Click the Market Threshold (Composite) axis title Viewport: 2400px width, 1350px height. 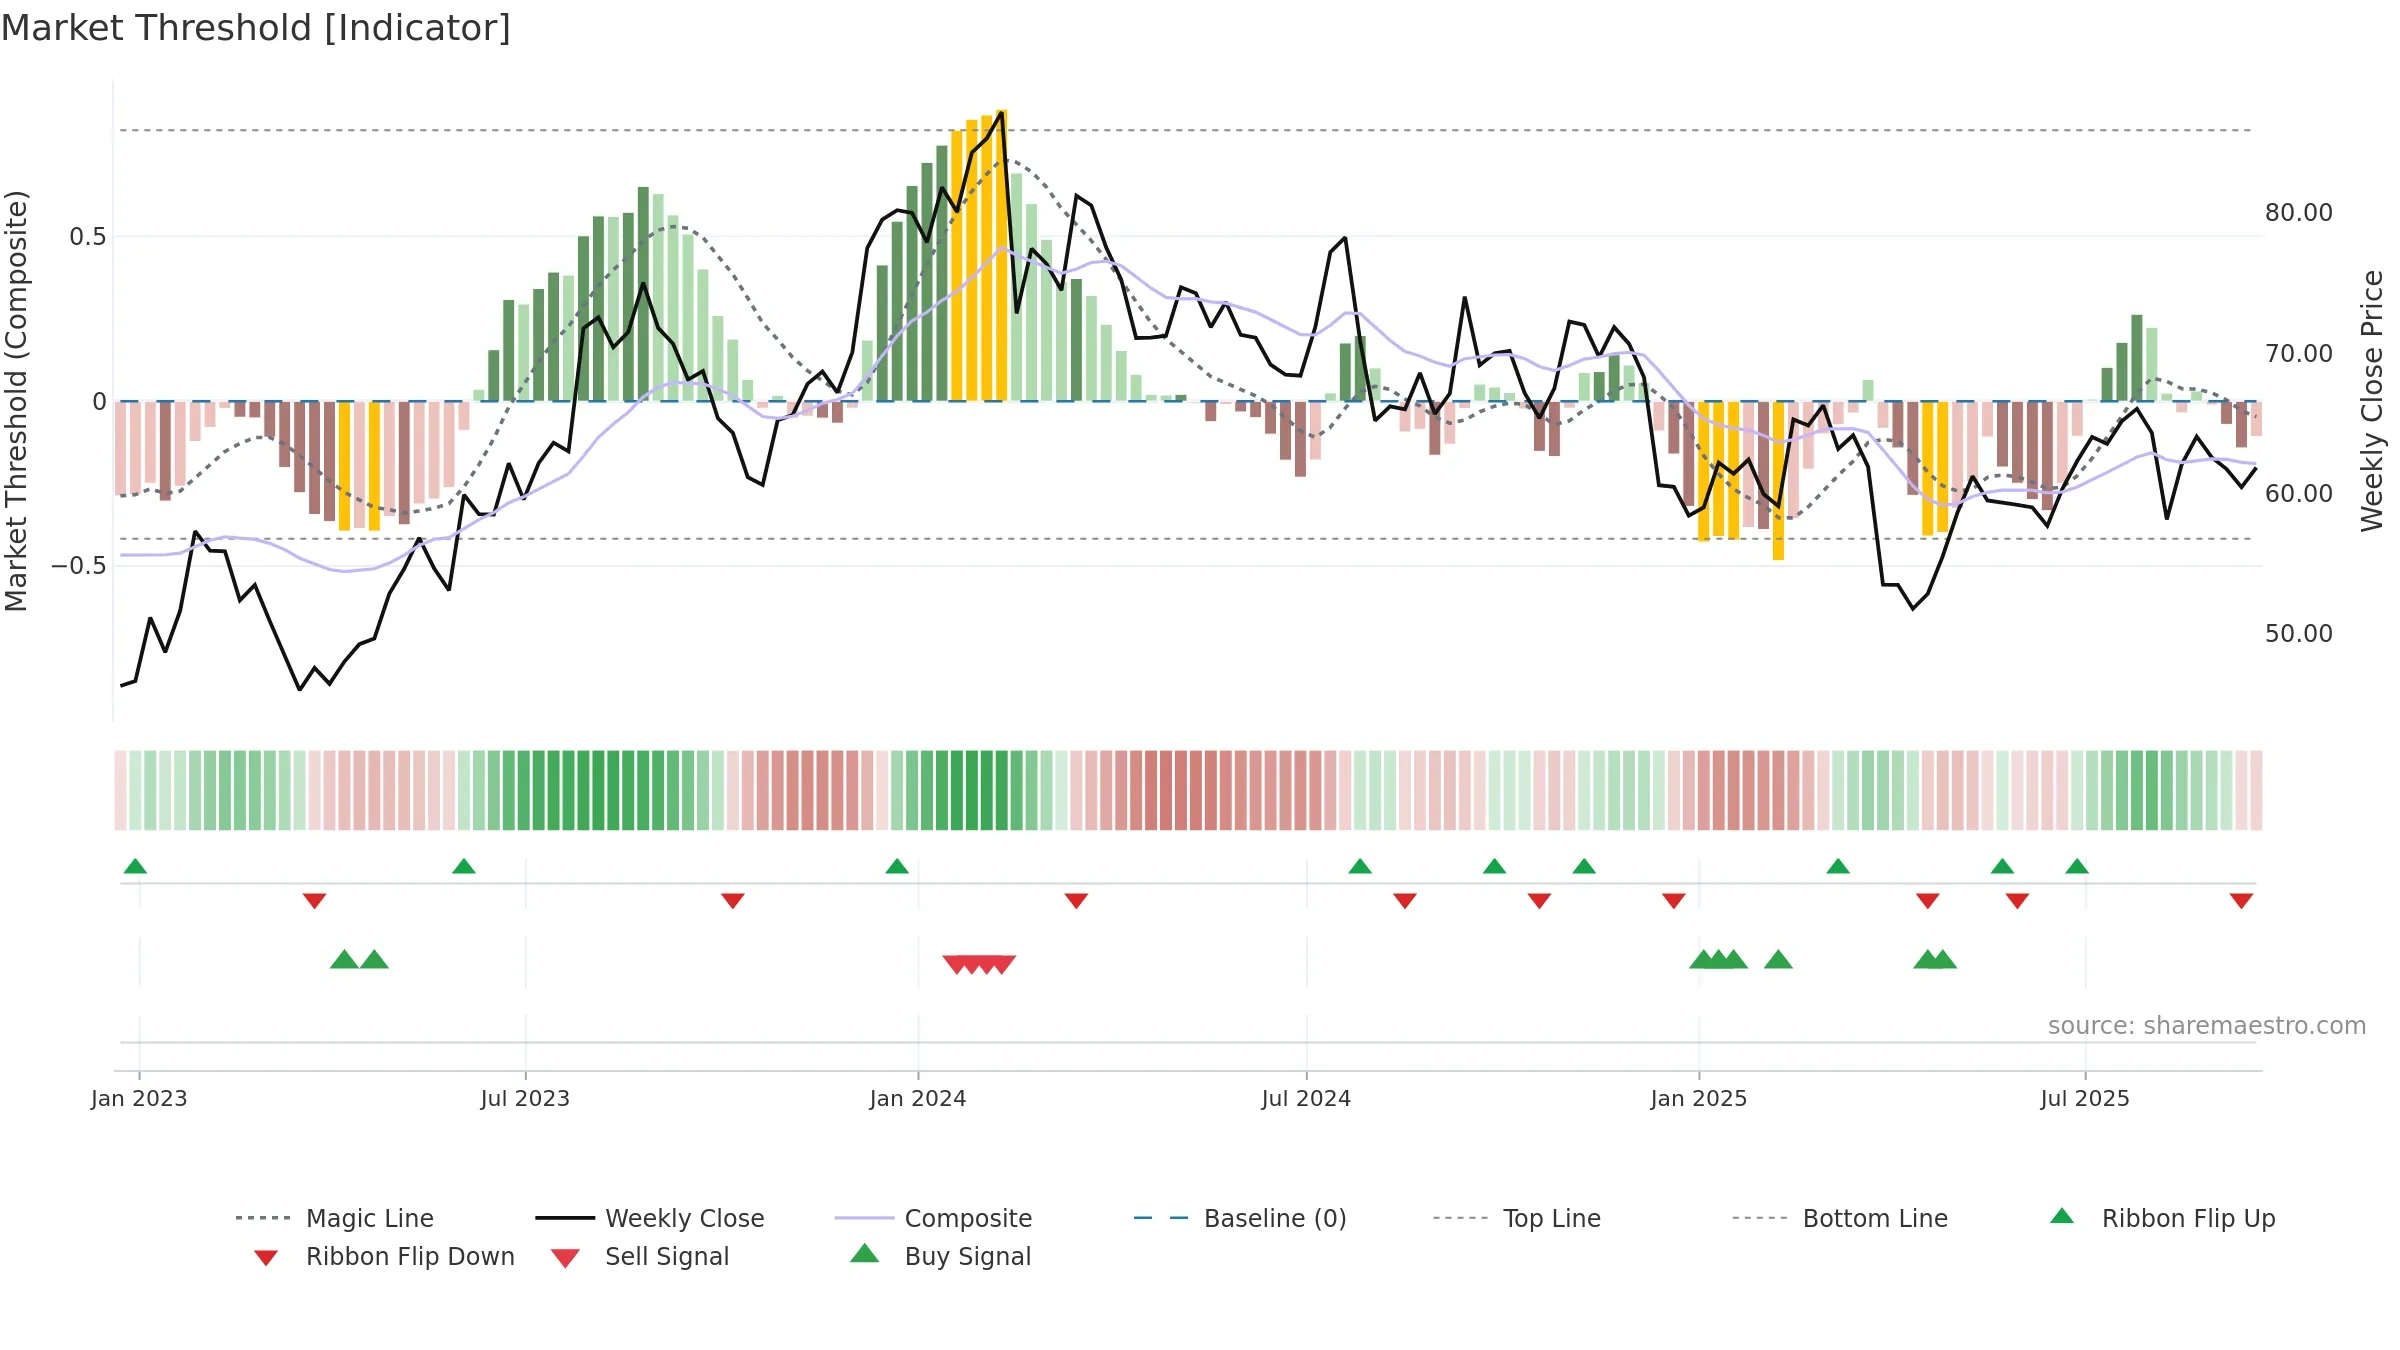pos(16,400)
